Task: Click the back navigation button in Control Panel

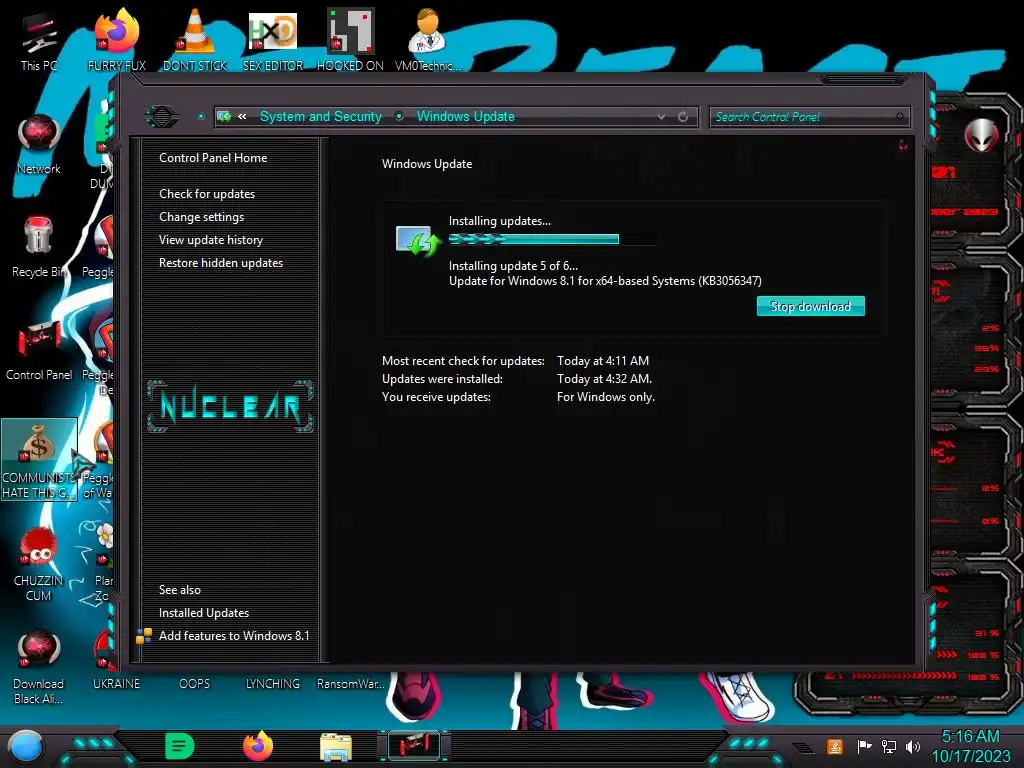Action: coord(161,117)
